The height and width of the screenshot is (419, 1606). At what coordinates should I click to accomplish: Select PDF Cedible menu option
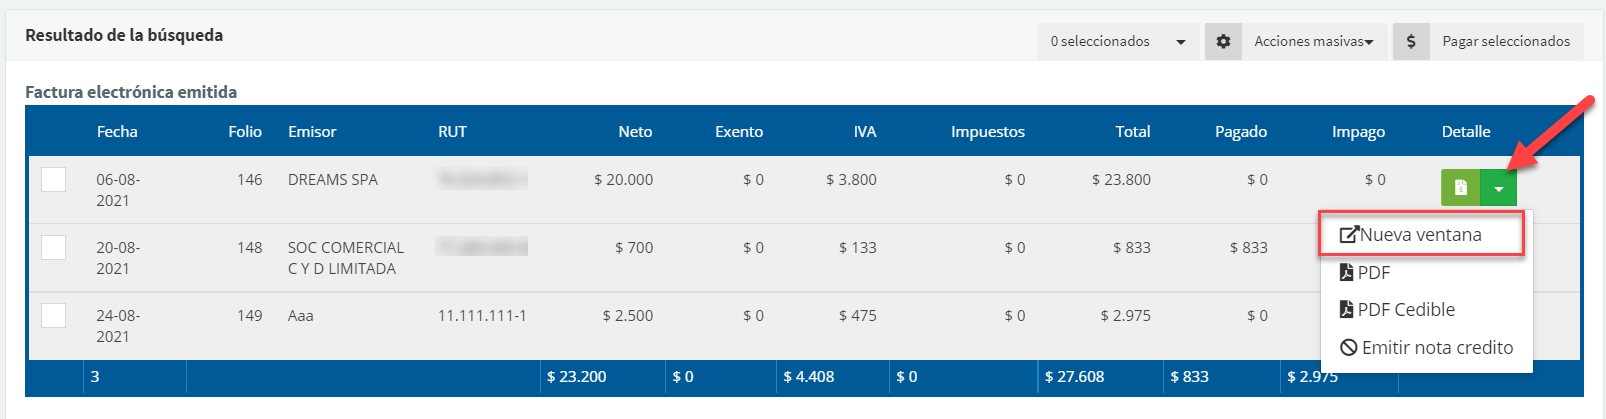[x=1406, y=310]
